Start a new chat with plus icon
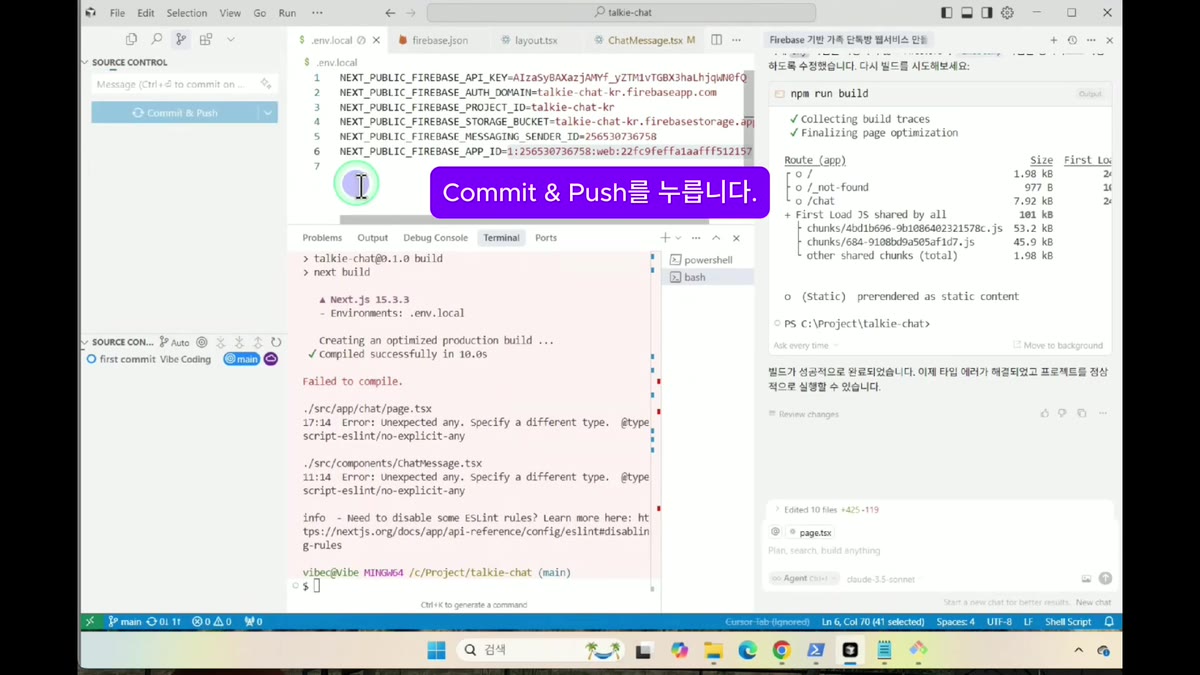This screenshot has width=1200, height=675. (1054, 40)
